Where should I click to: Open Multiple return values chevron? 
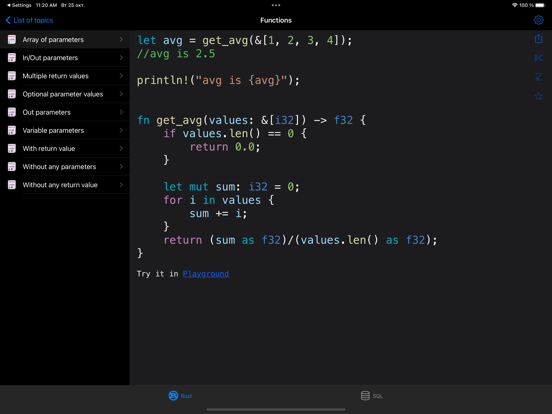click(121, 76)
